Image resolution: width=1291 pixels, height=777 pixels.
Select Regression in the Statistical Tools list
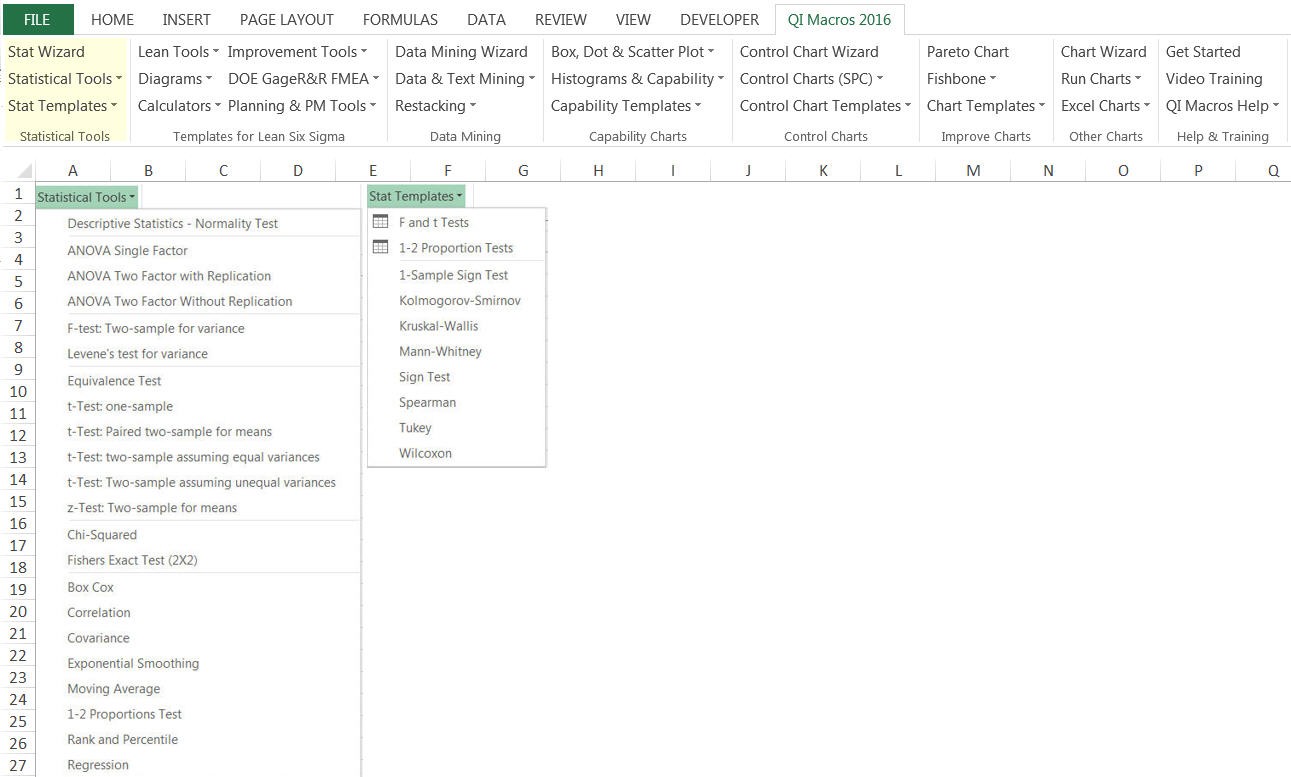coord(98,765)
